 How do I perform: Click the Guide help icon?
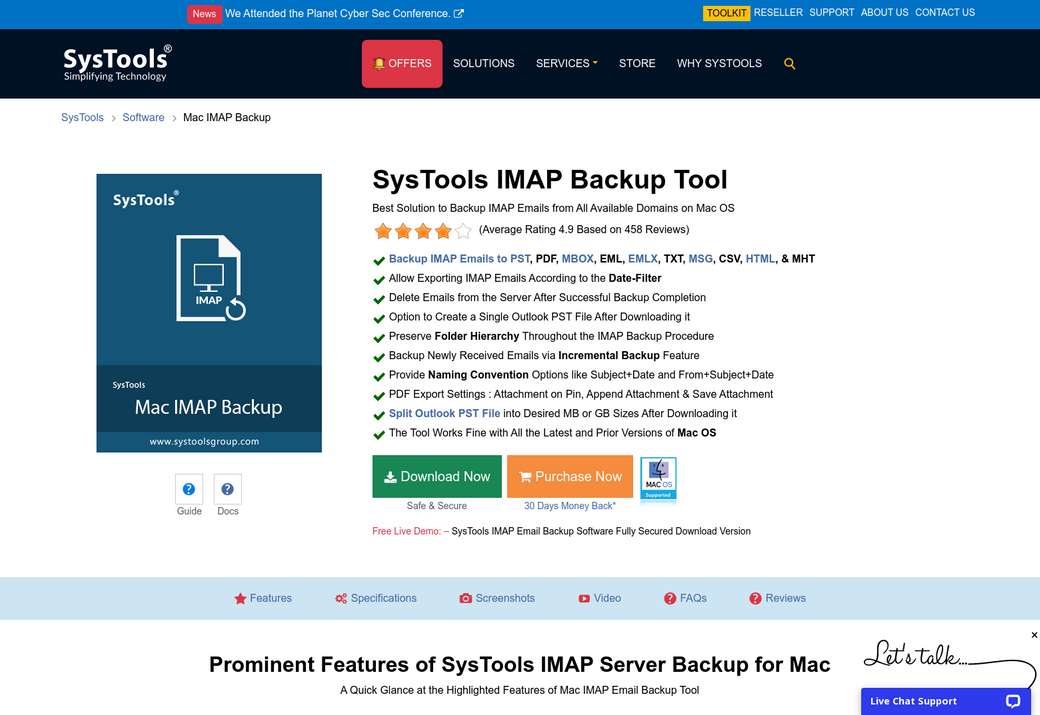[189, 489]
